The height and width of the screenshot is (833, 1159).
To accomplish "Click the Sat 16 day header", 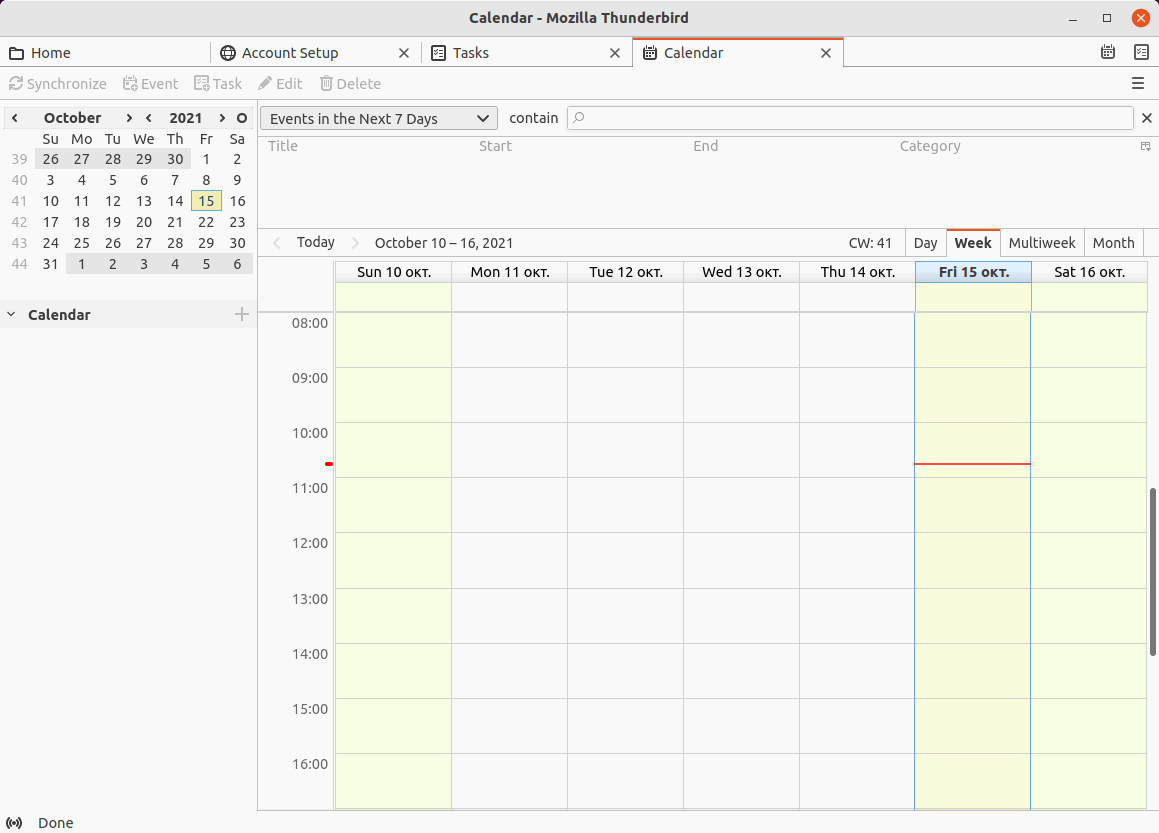I will coord(1090,272).
